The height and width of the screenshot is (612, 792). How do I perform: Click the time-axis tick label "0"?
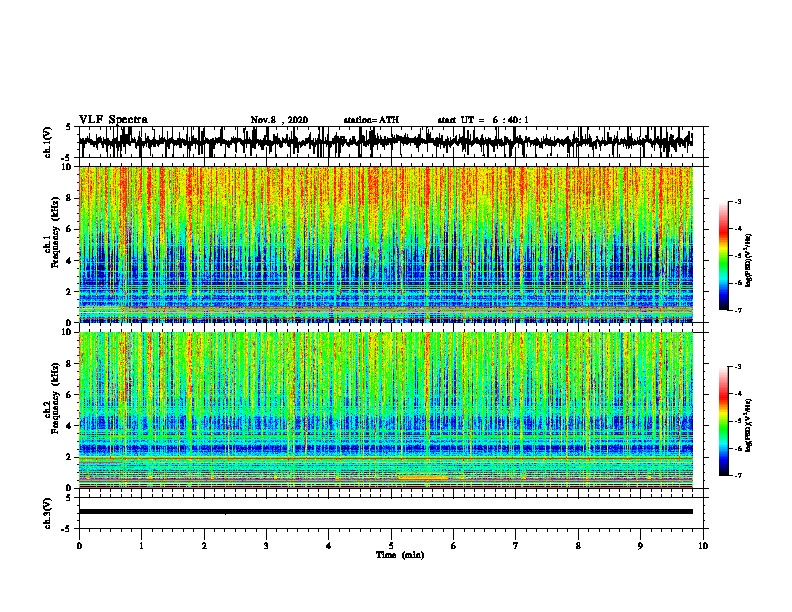point(79,546)
